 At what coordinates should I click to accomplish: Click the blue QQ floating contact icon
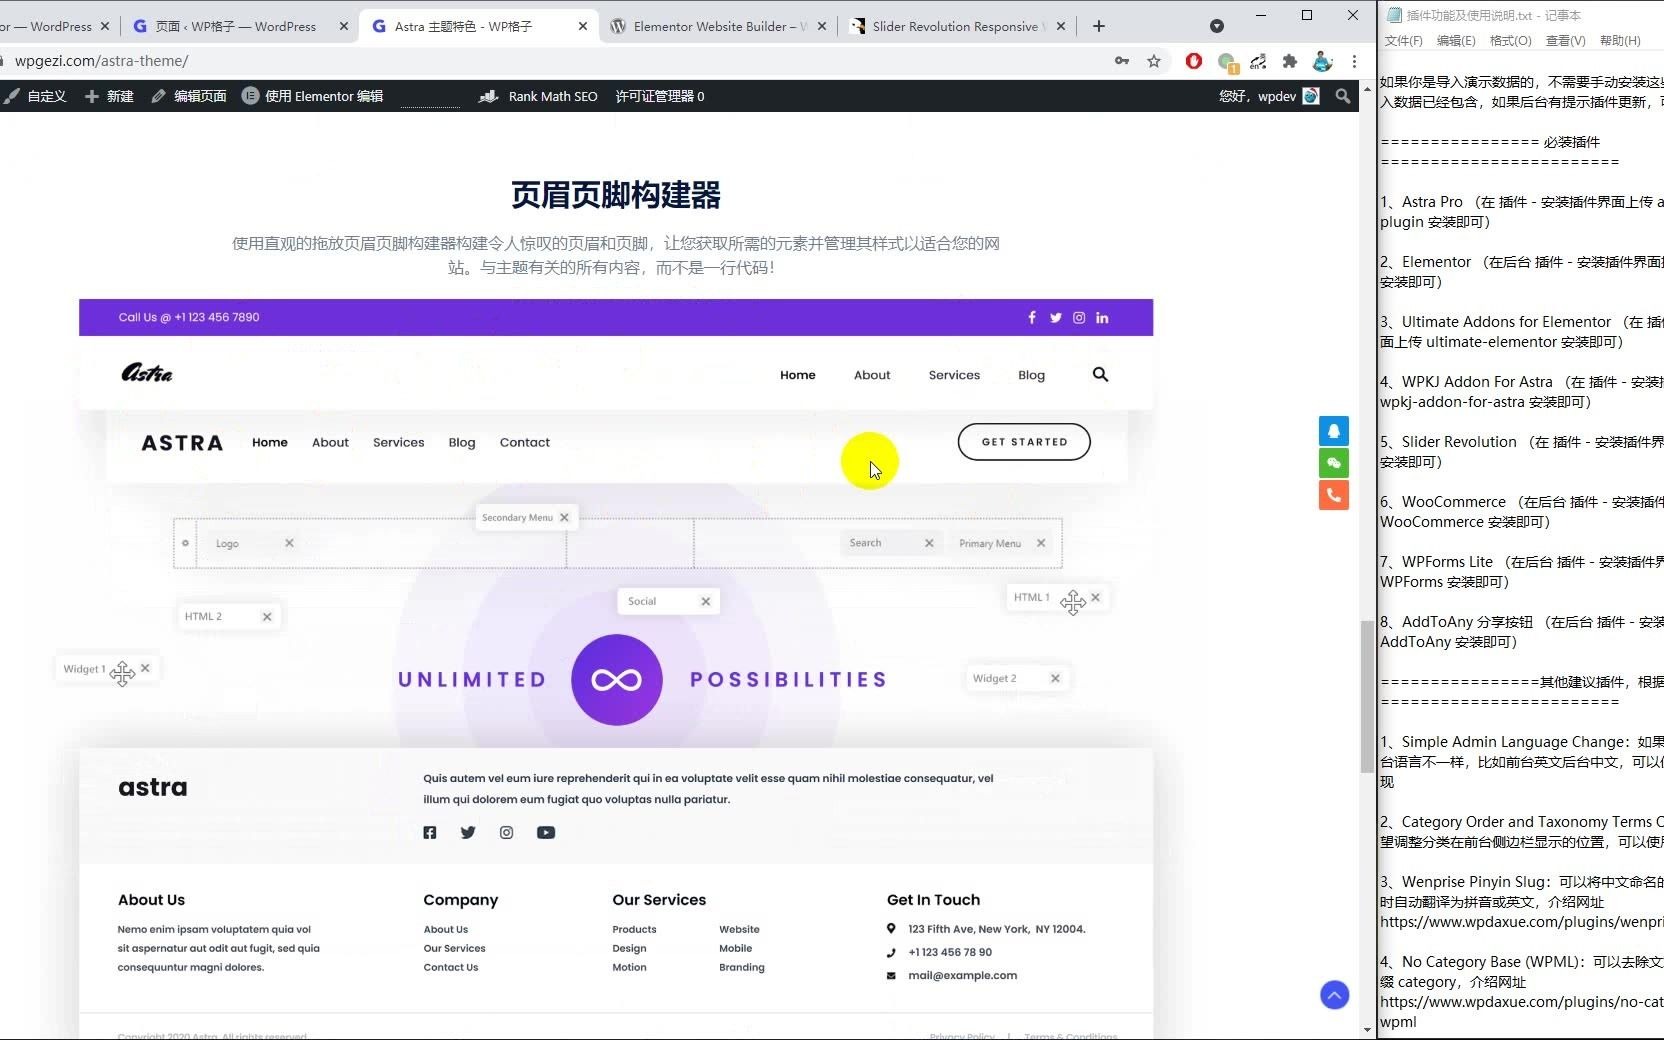tap(1333, 431)
